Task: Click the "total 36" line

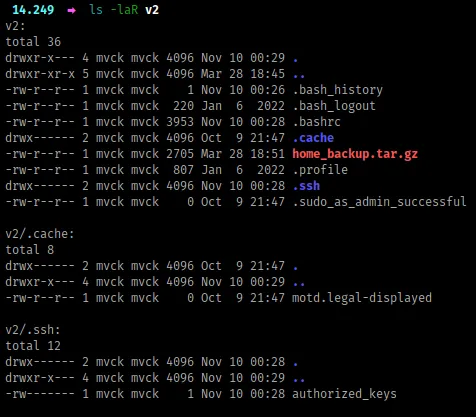Action: coord(33,42)
